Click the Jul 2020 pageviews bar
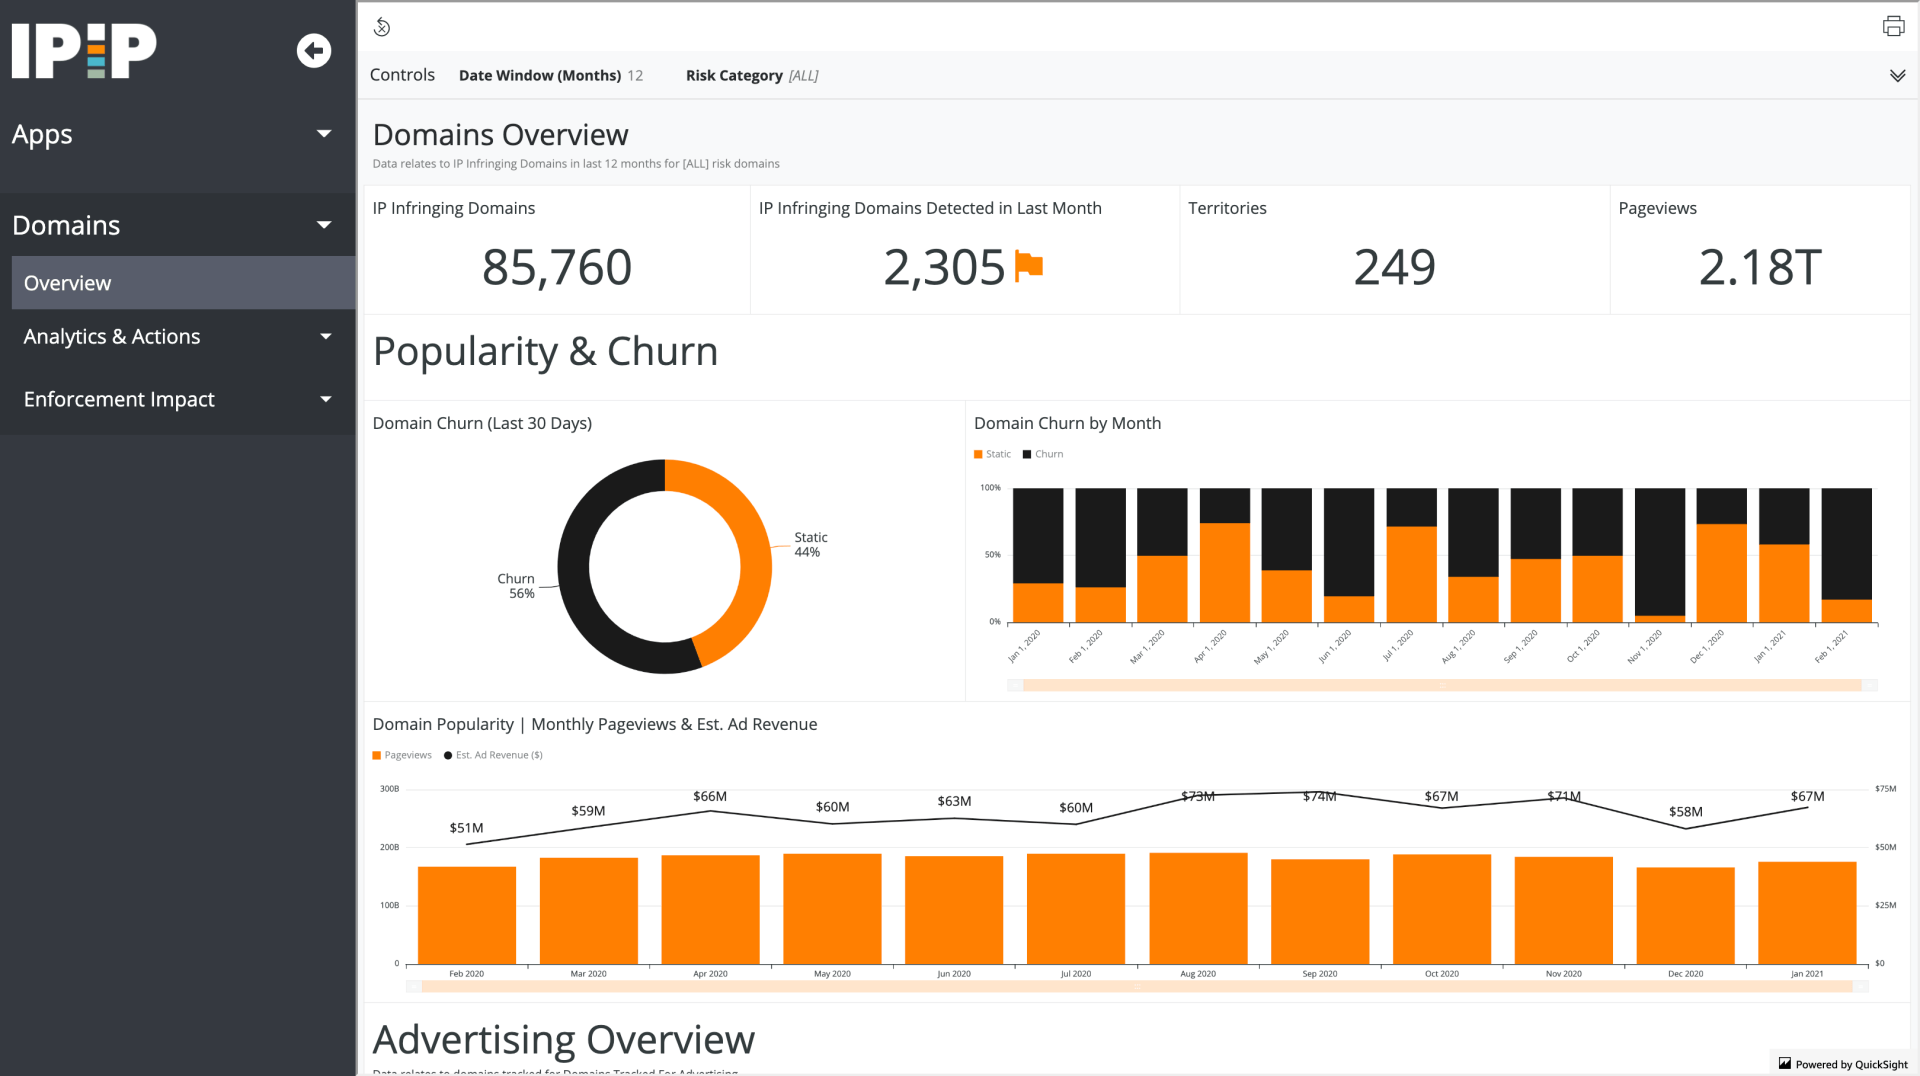The image size is (1920, 1076). (x=1076, y=909)
